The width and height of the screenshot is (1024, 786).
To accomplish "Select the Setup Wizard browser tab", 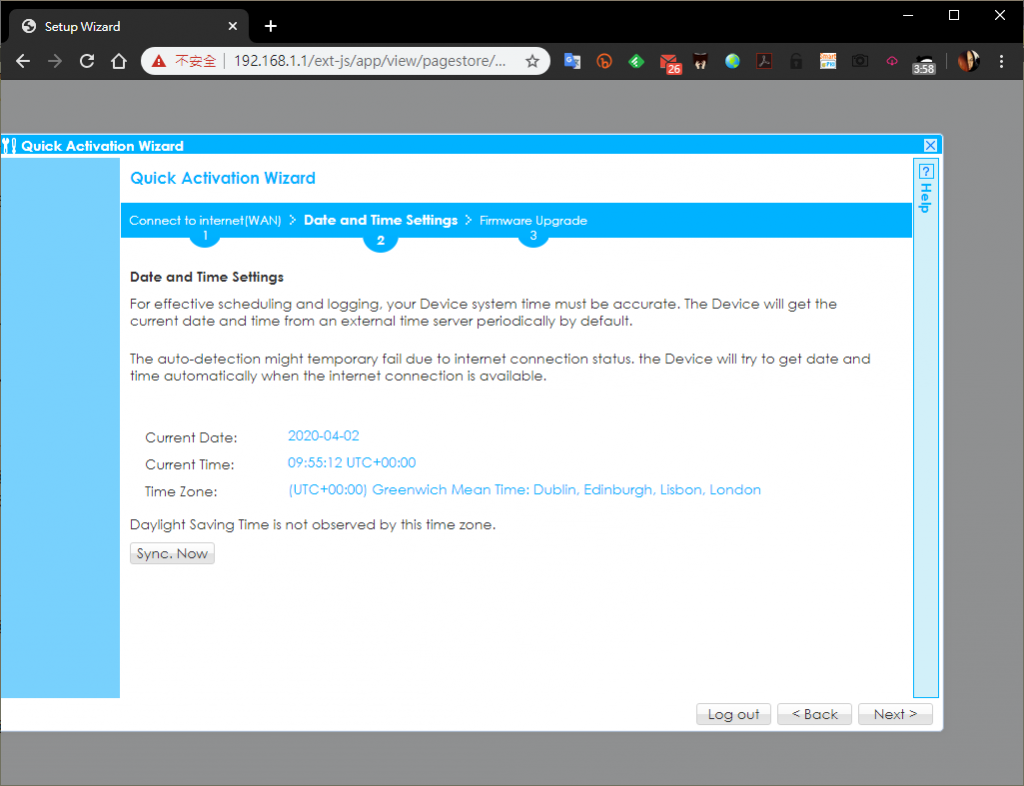I will pos(129,26).
